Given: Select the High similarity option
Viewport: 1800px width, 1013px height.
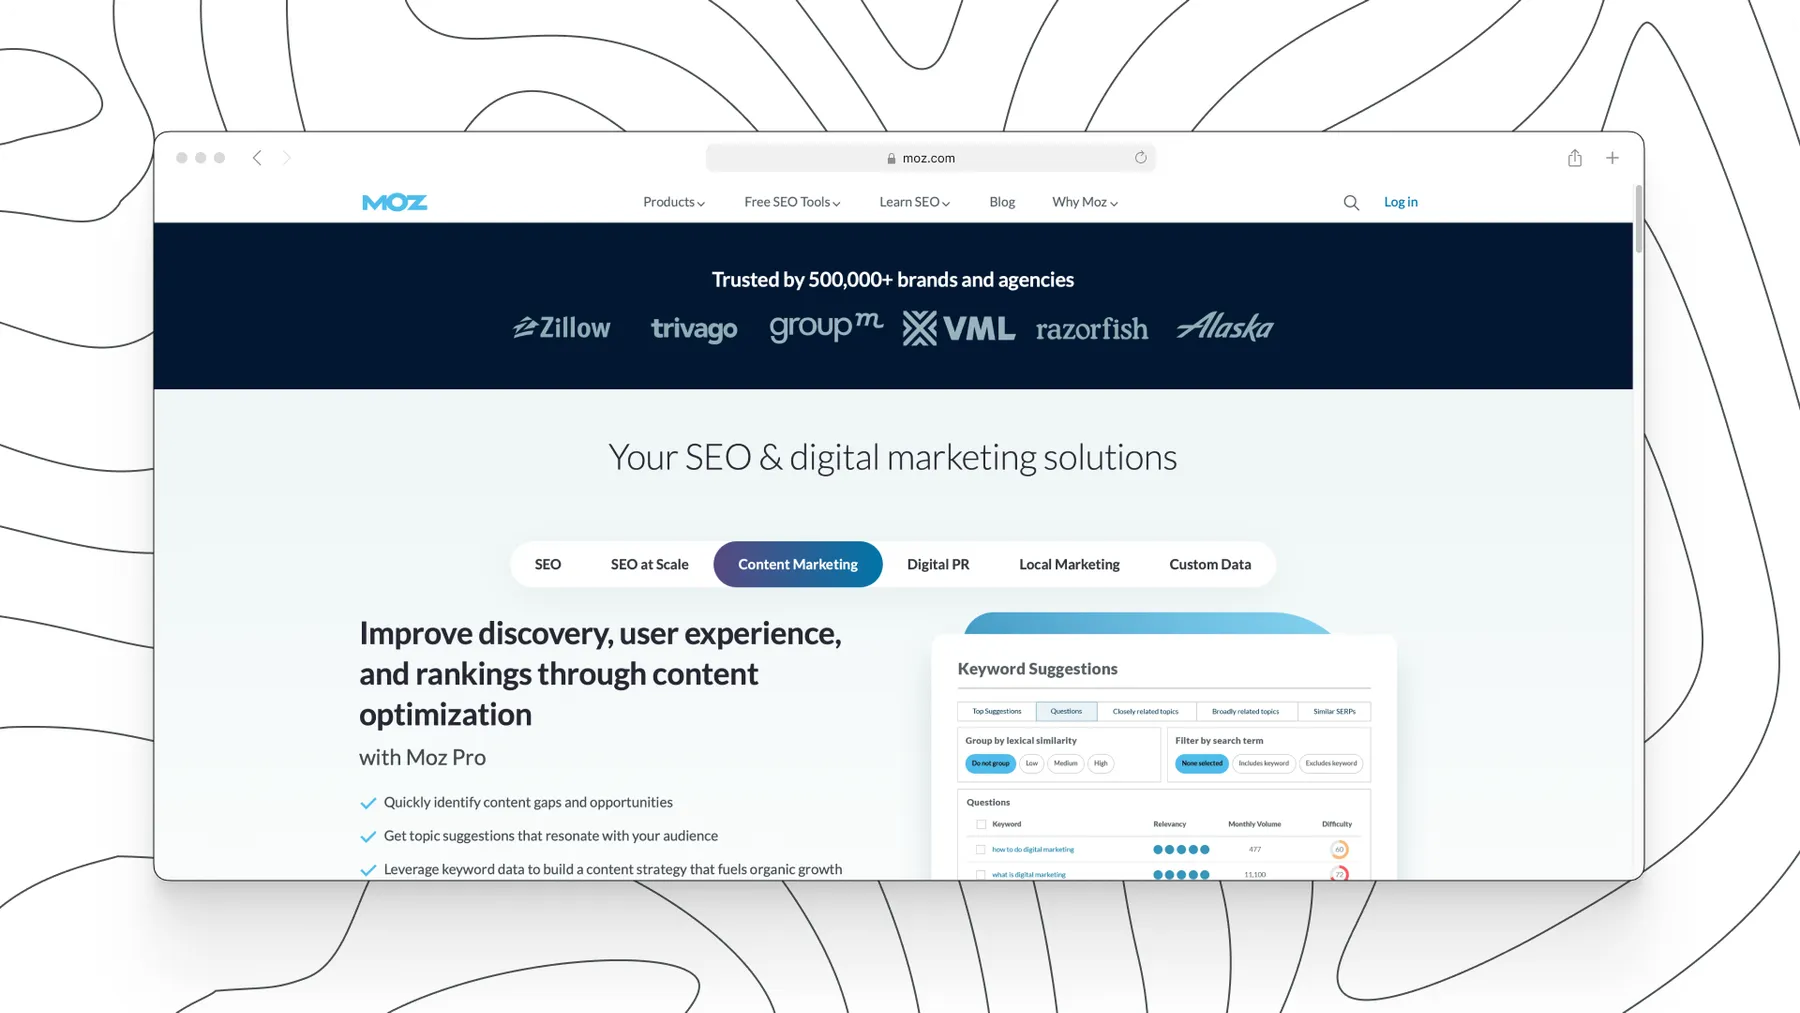Looking at the screenshot, I should [1100, 763].
